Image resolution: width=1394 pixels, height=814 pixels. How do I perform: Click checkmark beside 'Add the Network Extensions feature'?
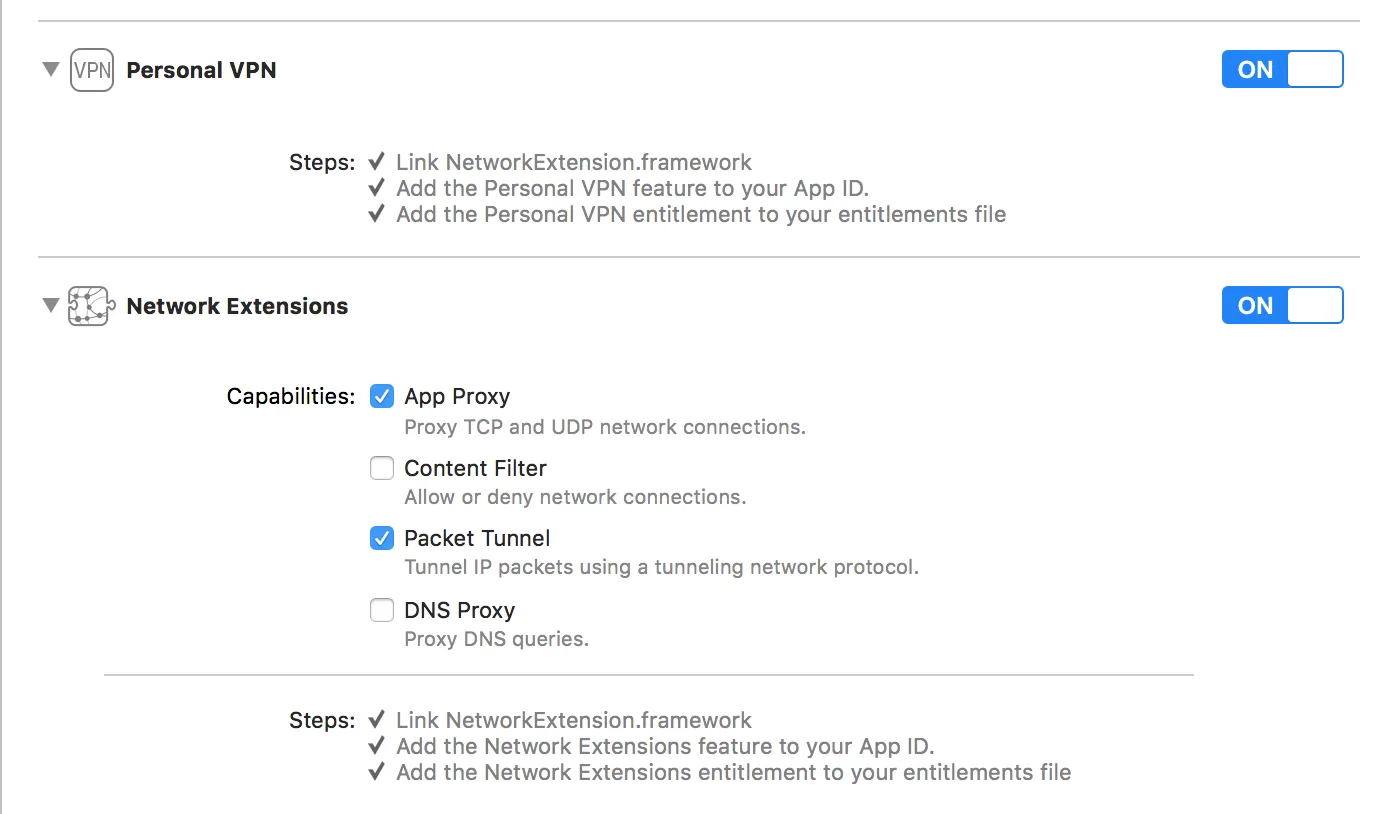[377, 746]
